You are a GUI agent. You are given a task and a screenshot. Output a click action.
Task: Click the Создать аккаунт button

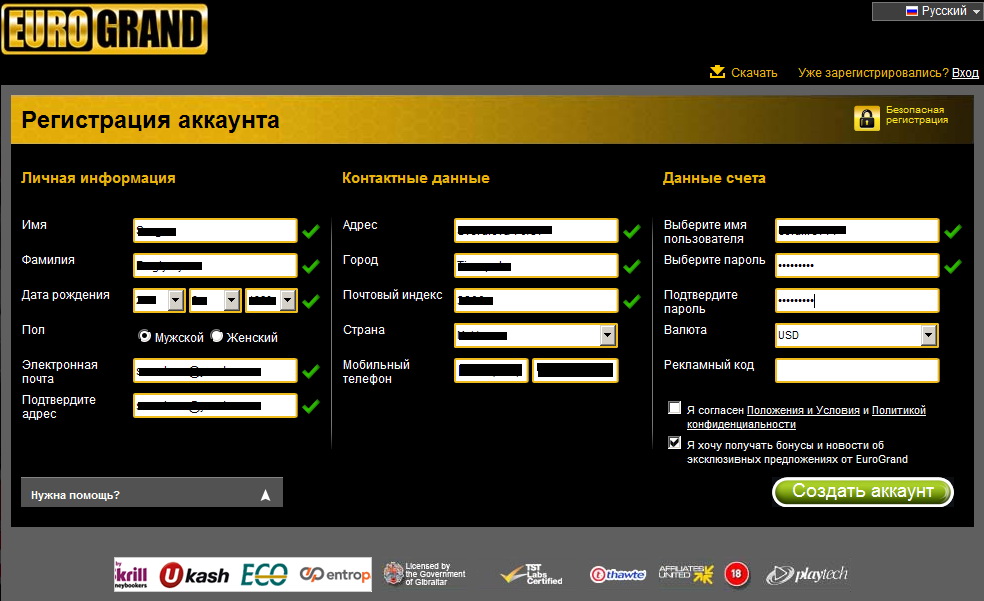(x=863, y=491)
